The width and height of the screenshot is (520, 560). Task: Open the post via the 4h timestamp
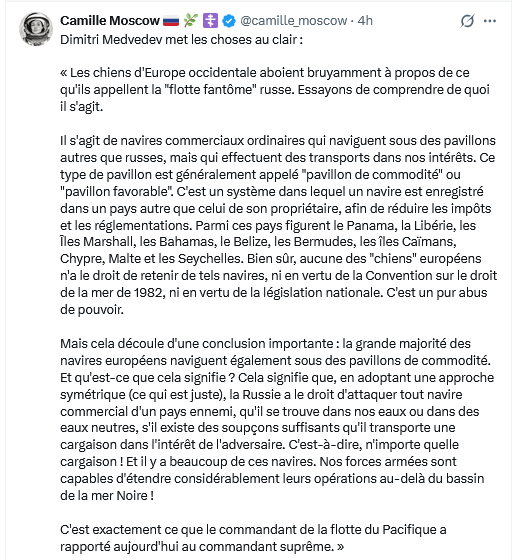click(x=365, y=21)
